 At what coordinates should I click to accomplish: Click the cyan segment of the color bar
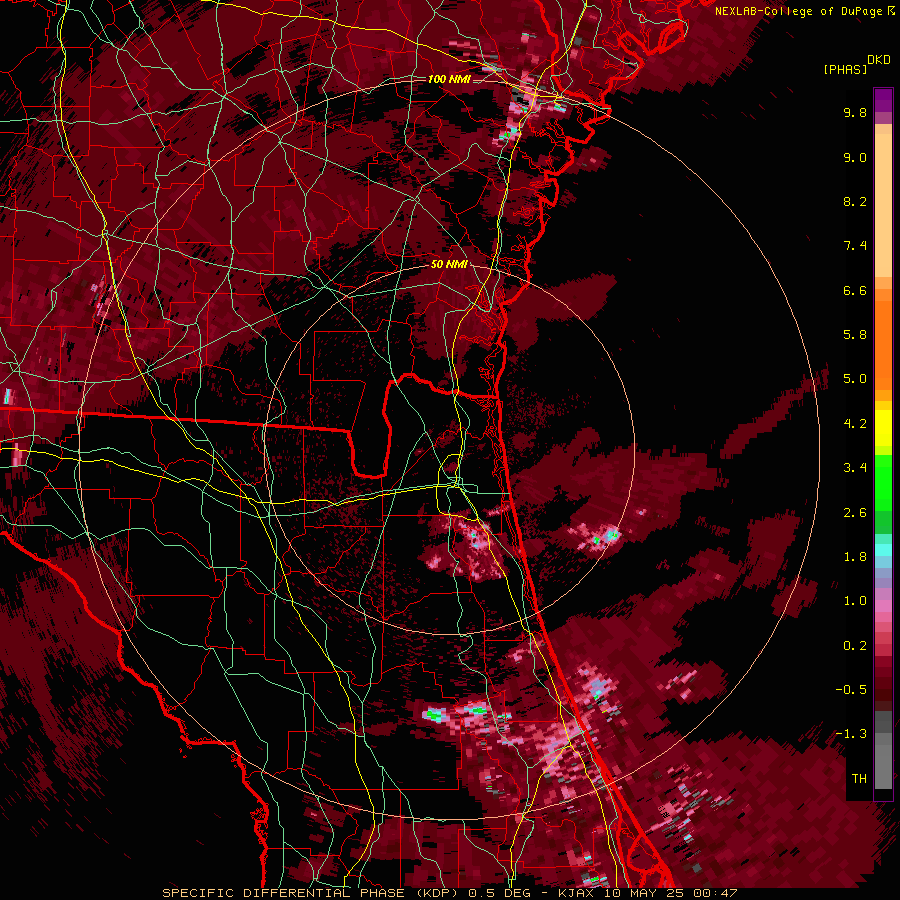coord(883,549)
